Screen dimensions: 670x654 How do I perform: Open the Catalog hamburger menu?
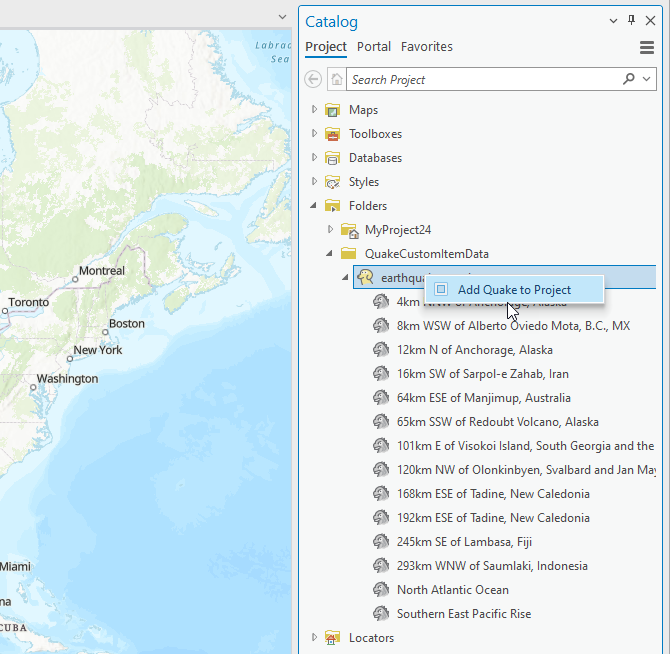(647, 47)
